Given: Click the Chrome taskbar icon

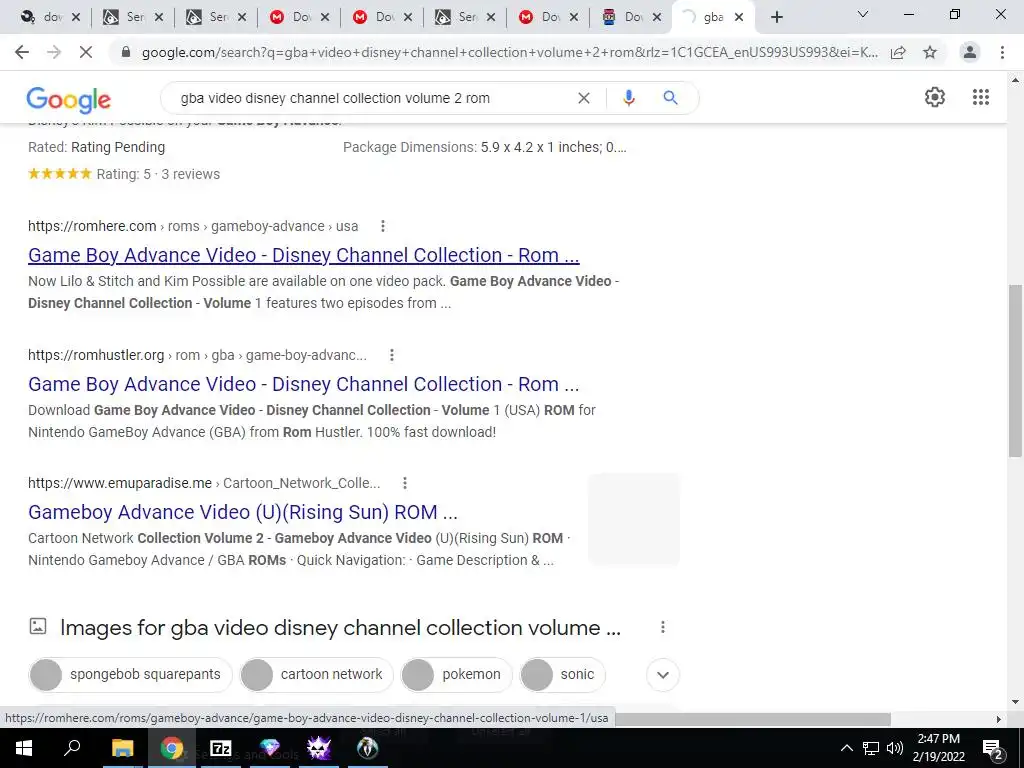Looking at the screenshot, I should [172, 748].
